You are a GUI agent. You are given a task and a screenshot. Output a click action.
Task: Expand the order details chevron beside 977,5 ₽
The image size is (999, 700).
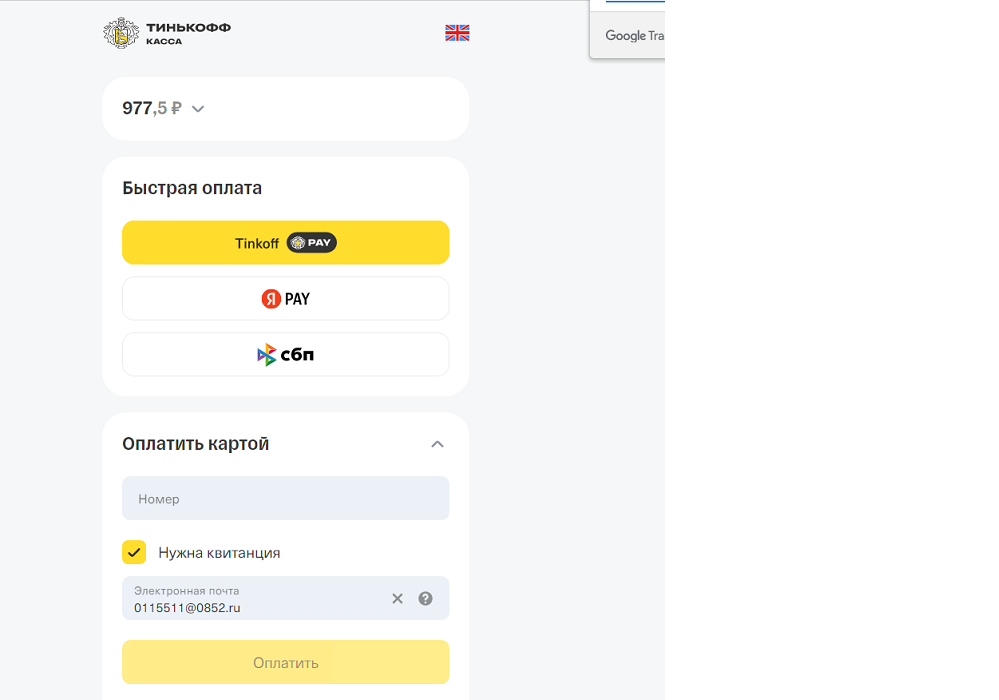click(x=198, y=109)
